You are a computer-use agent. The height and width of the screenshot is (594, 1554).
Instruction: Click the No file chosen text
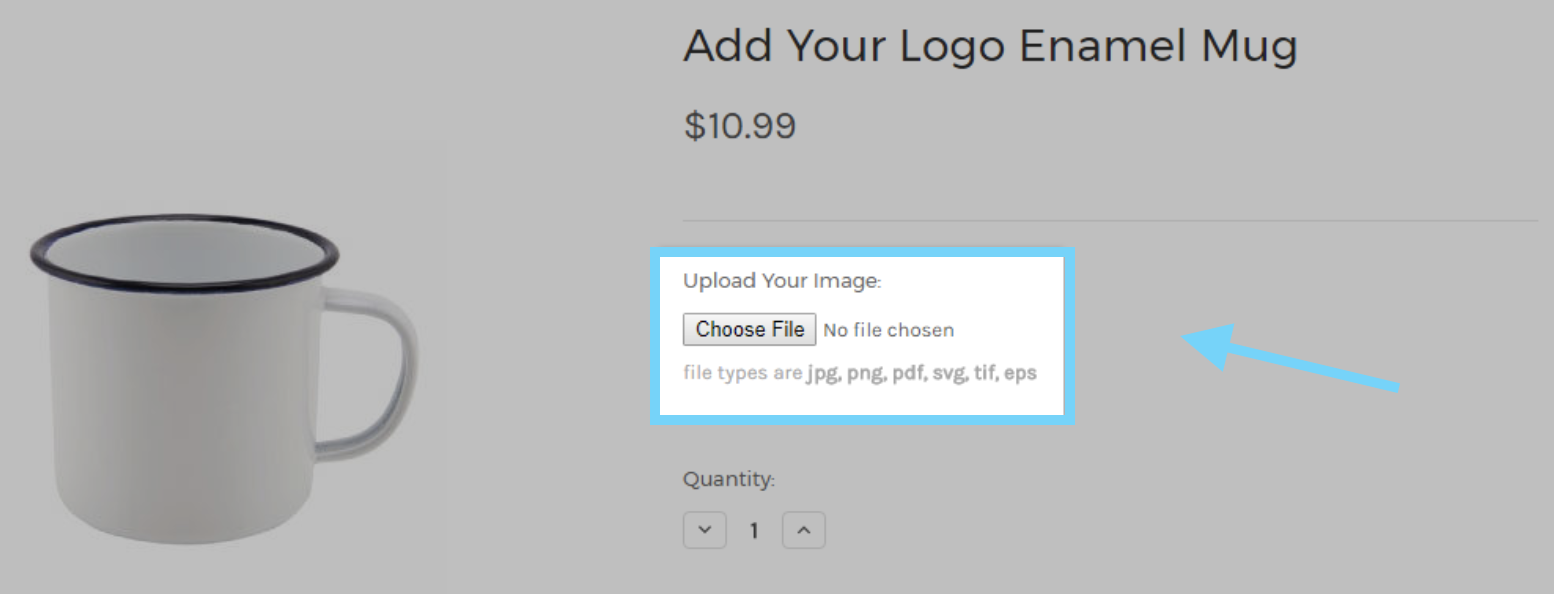tap(888, 330)
